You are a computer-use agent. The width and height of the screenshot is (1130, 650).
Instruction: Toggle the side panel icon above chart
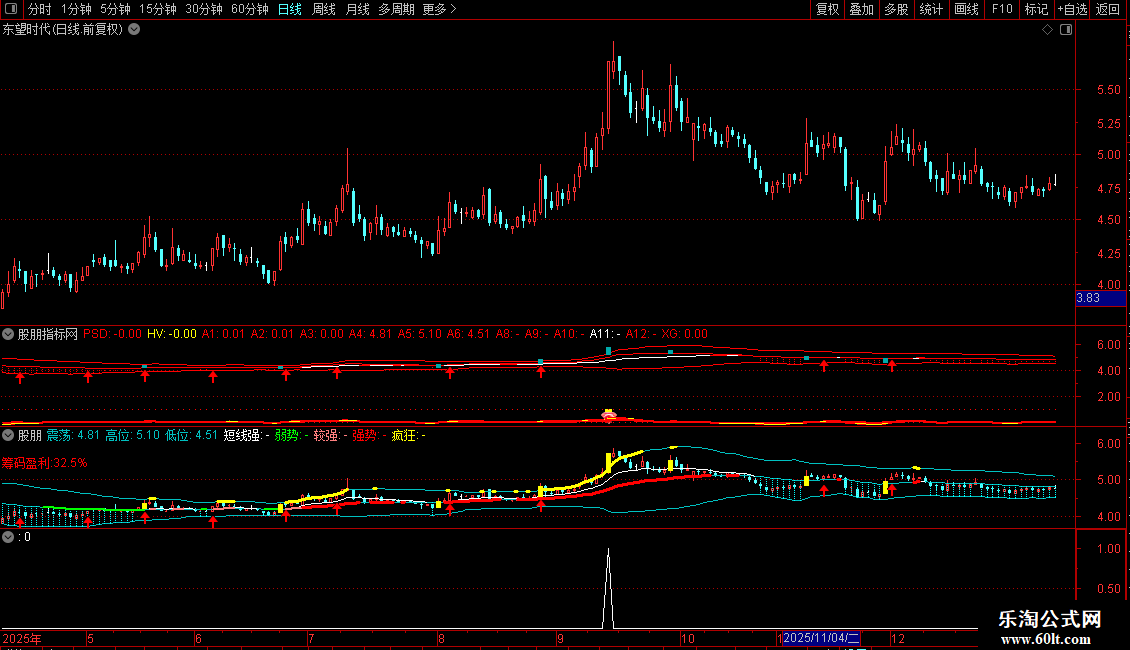click(1066, 30)
